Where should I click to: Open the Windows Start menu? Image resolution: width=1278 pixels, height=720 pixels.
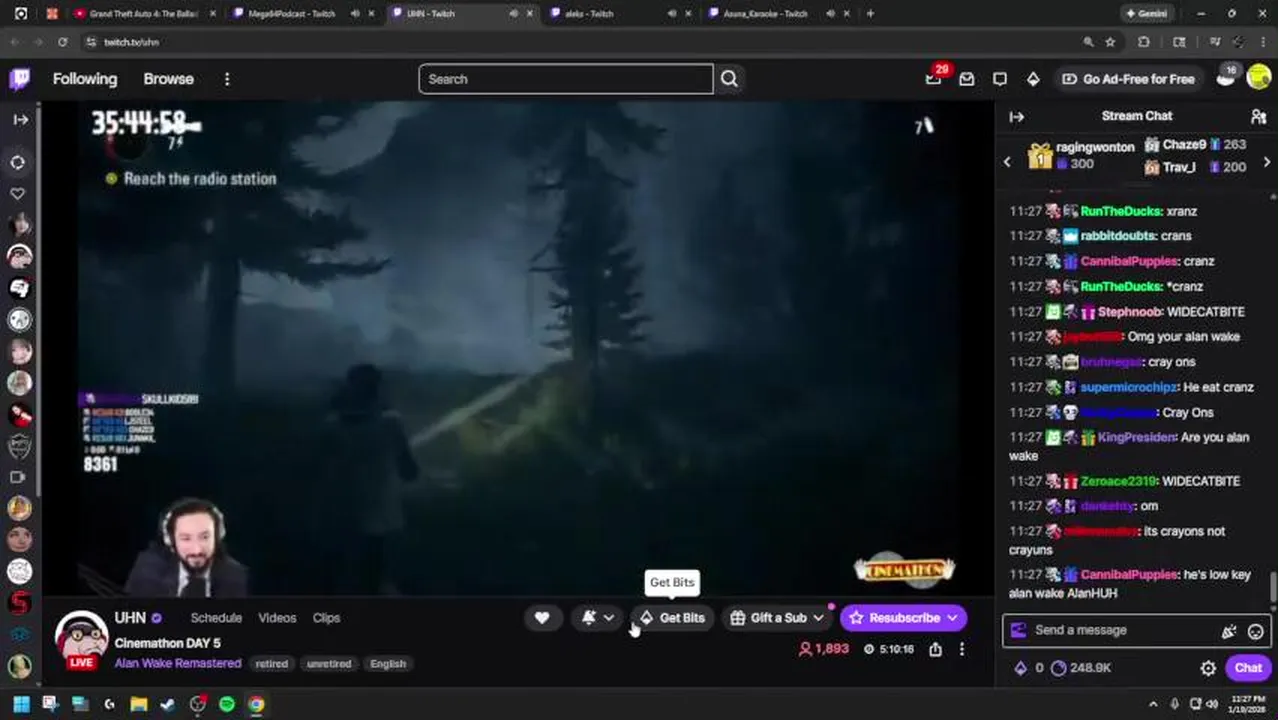point(21,704)
